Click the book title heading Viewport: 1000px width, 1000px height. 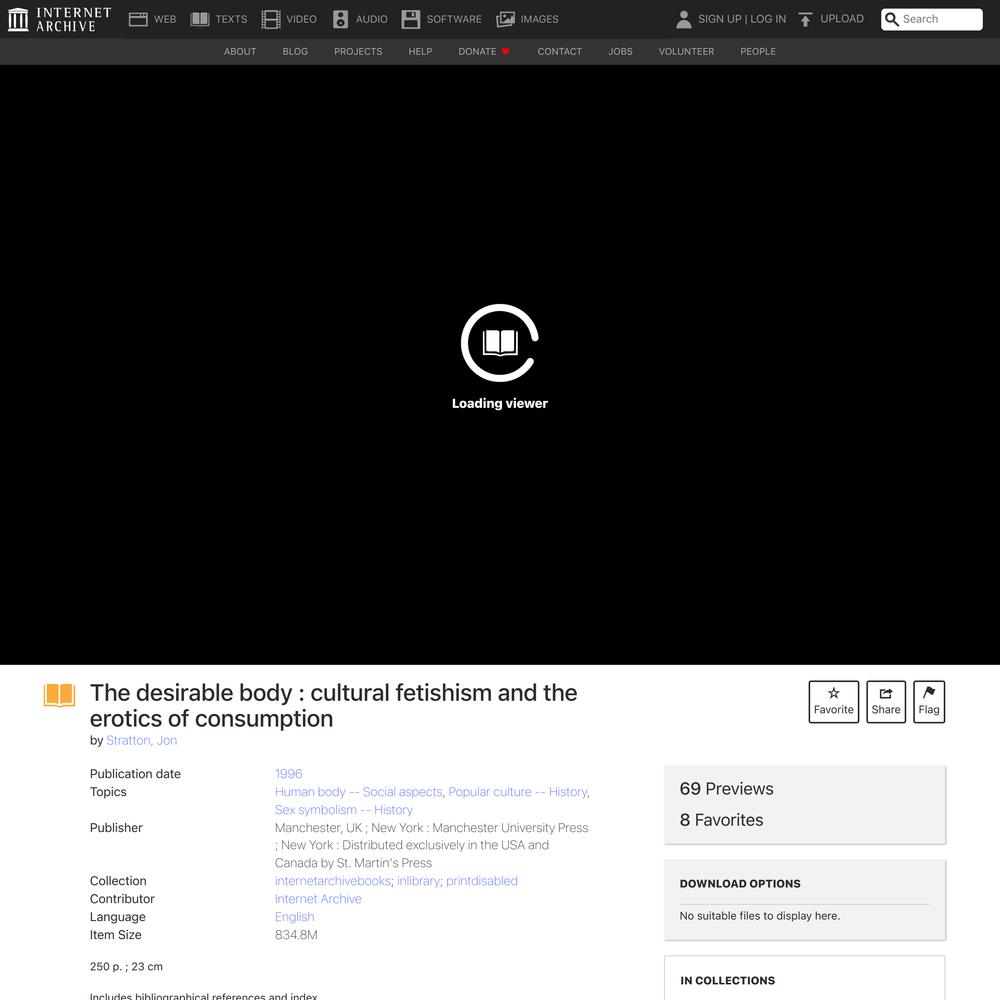334,705
